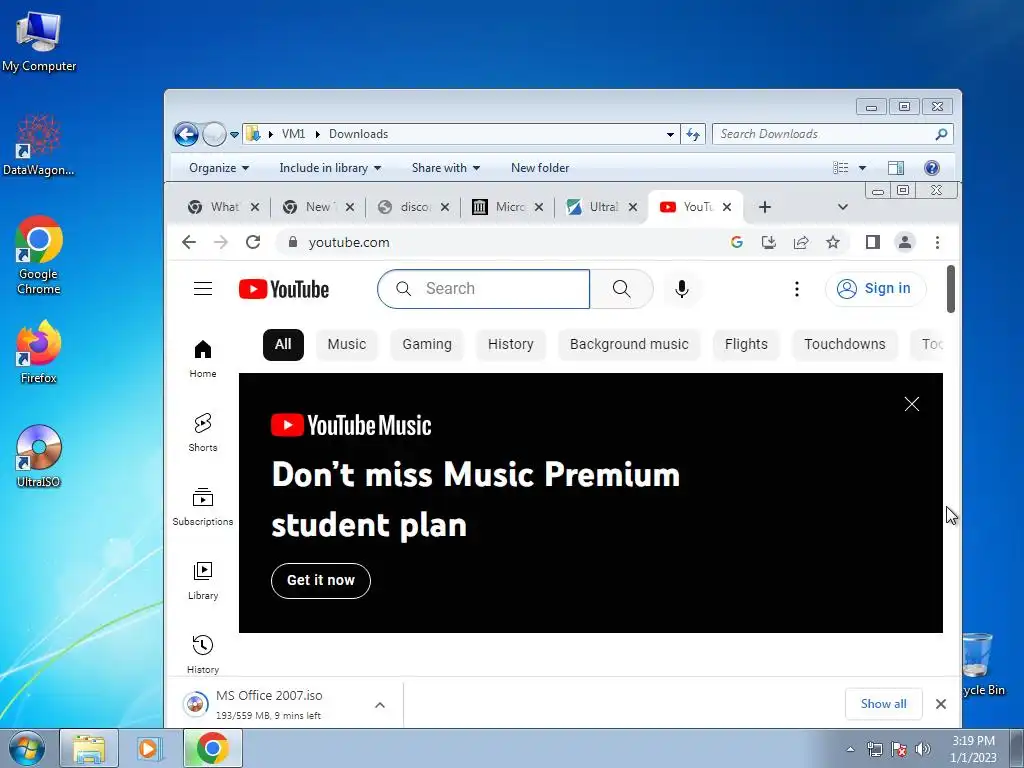The width and height of the screenshot is (1024, 768).
Task: Expand MS Office 2007.iso download options
Action: [379, 705]
